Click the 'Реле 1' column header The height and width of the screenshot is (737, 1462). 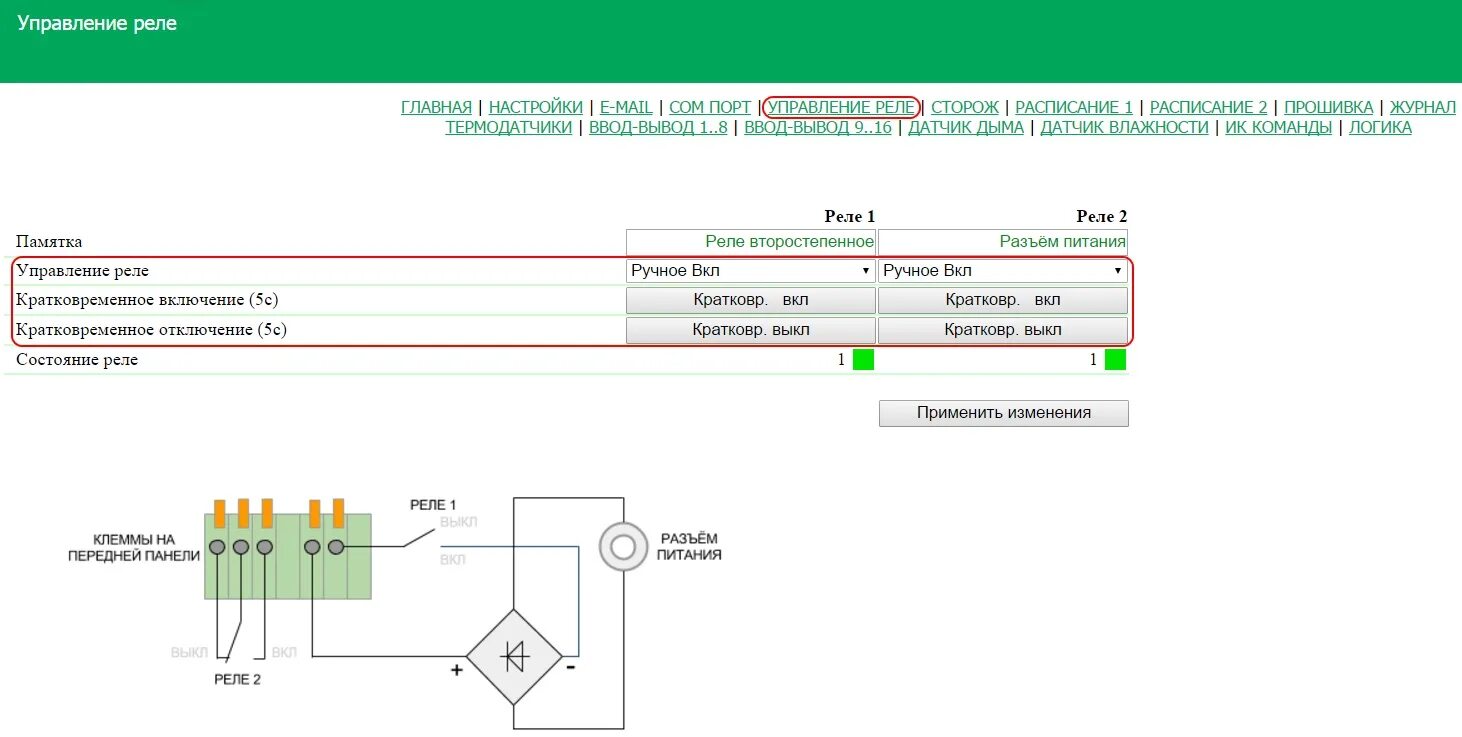coord(850,216)
